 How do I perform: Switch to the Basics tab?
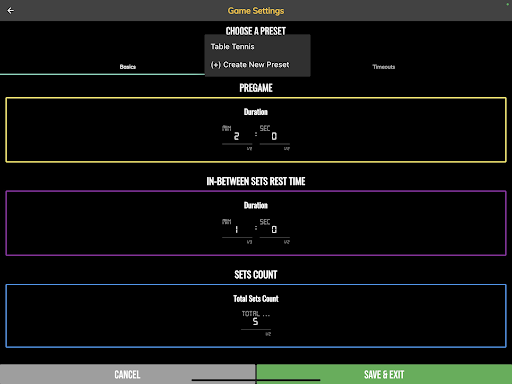click(x=128, y=67)
